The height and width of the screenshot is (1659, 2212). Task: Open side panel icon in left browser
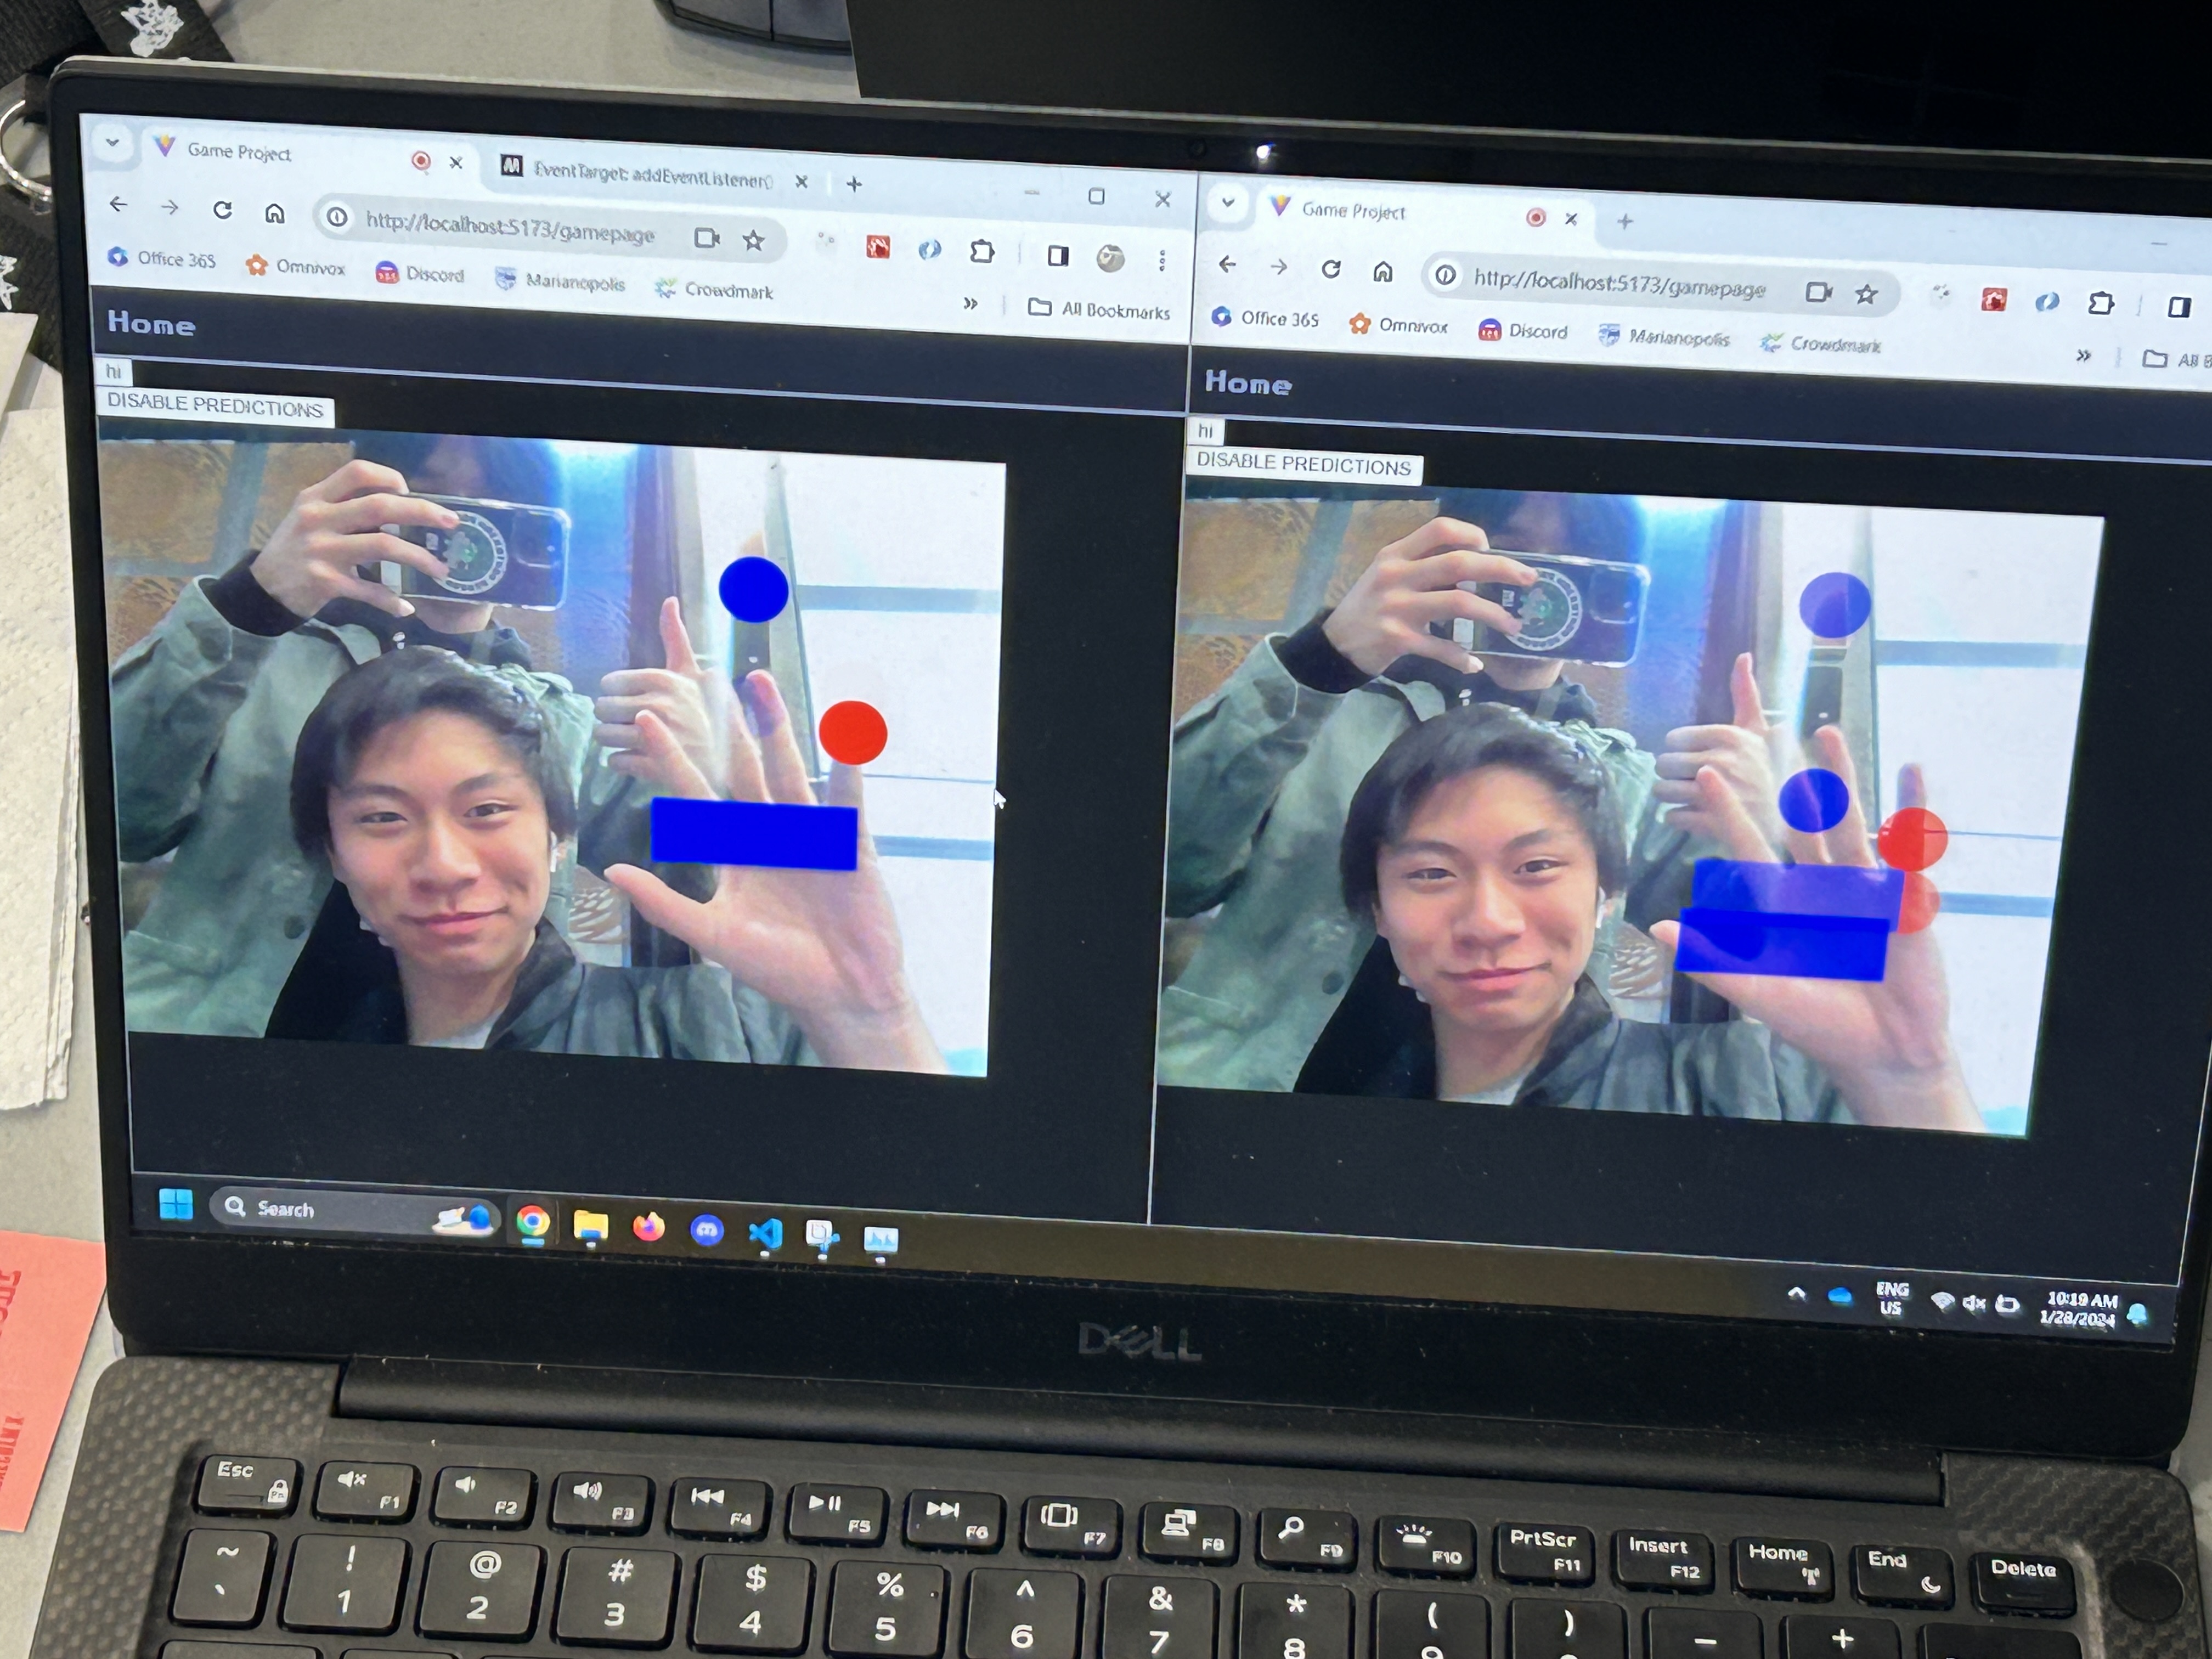click(1058, 256)
